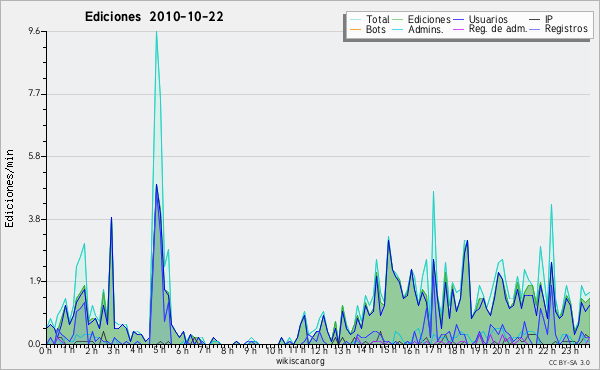Click the Ediciones/min vertical axis title
The width and height of the screenshot is (600, 370).
tap(9, 188)
